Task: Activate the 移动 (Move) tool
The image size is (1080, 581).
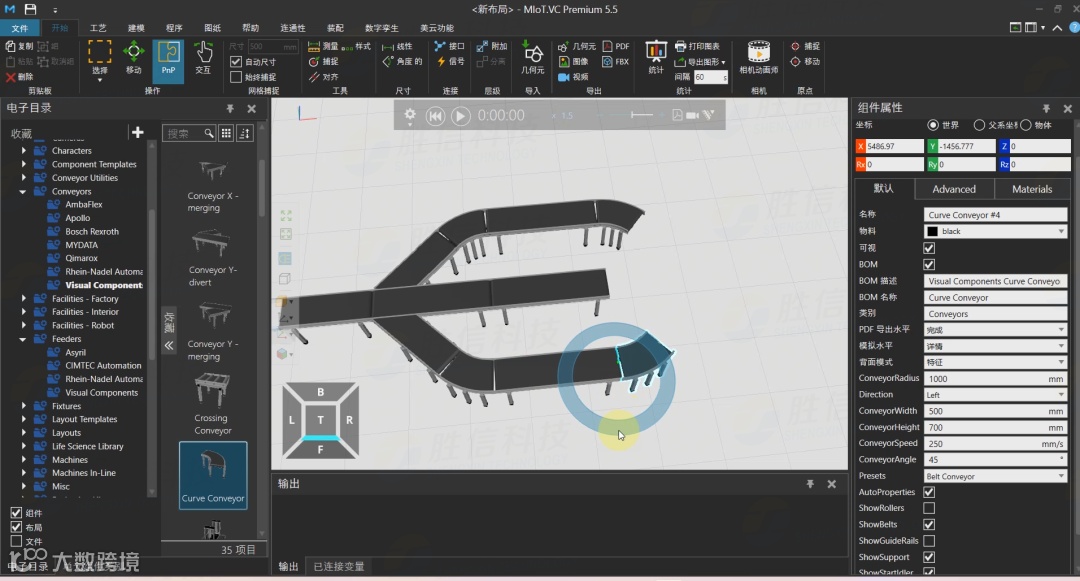Action: click(134, 57)
